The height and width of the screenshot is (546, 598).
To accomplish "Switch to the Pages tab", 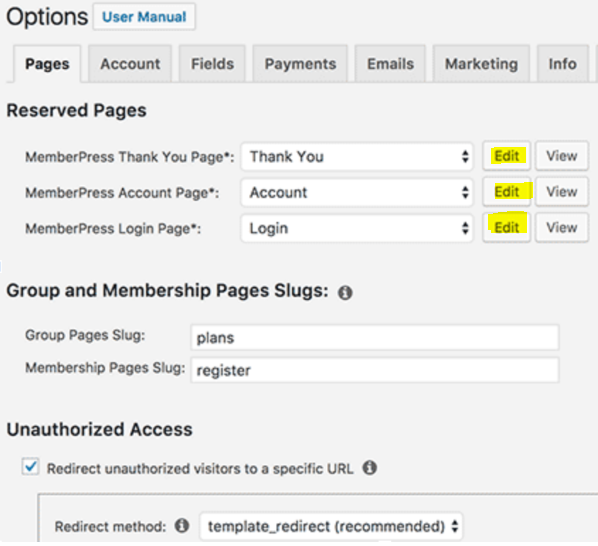I will 47,64.
